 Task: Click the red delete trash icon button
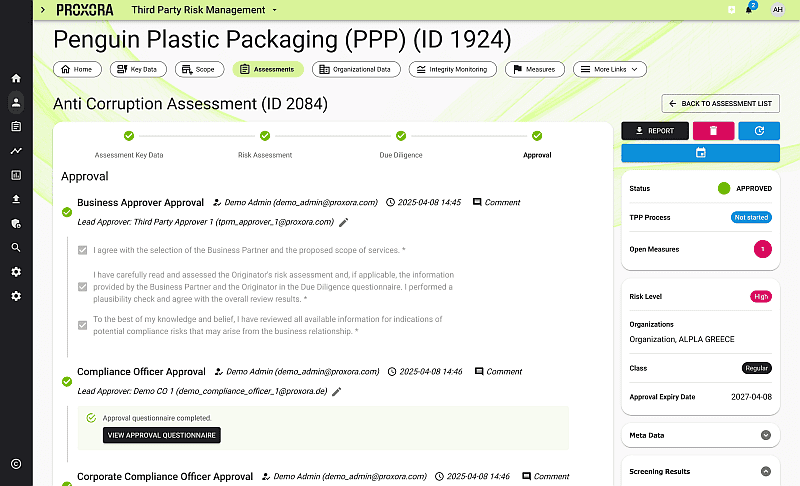pyautogui.click(x=713, y=131)
